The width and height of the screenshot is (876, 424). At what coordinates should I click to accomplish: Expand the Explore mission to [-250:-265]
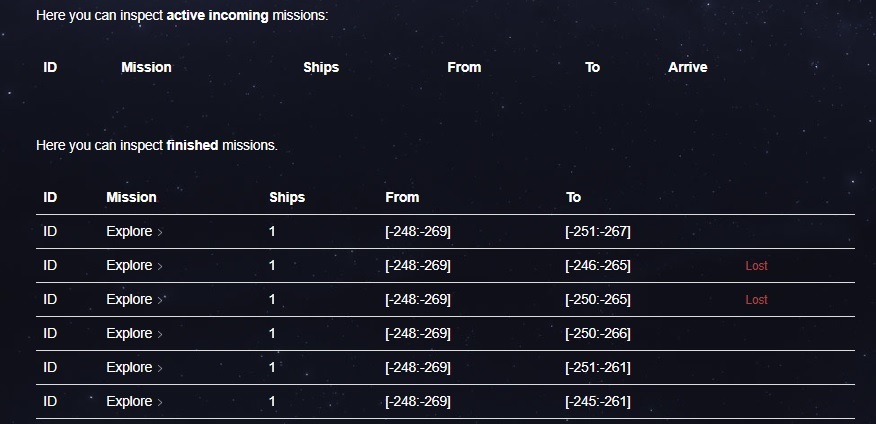coord(134,299)
